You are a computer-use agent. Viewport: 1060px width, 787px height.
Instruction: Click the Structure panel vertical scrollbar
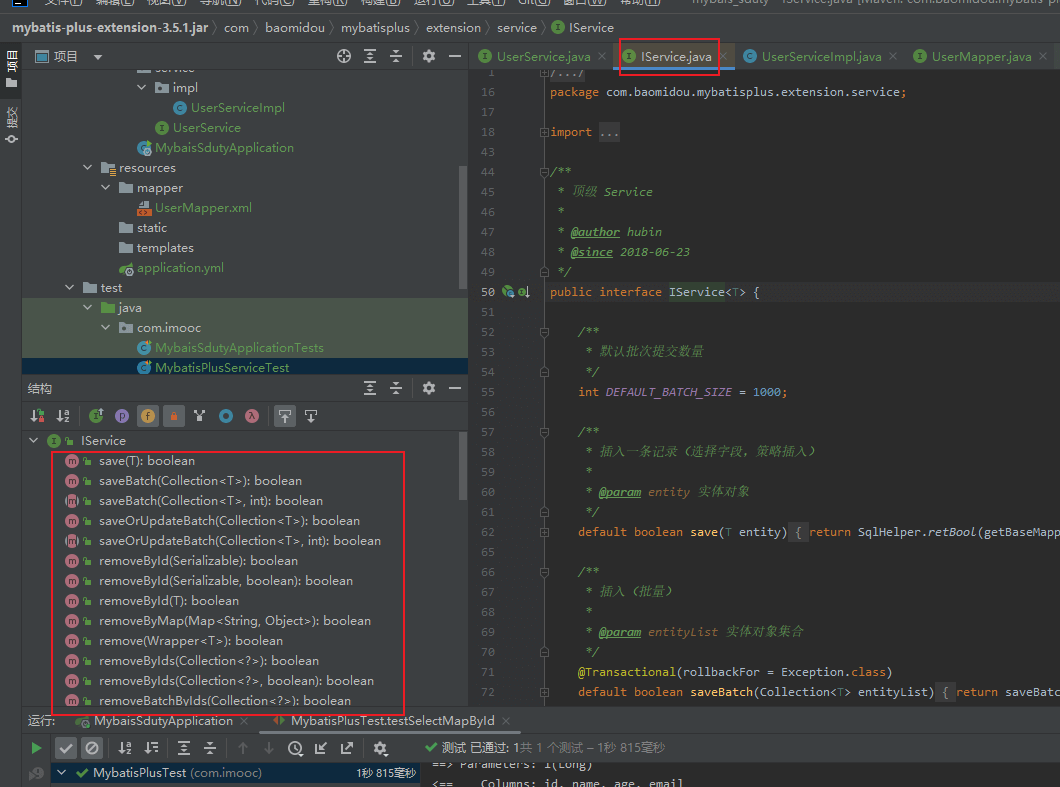point(463,465)
